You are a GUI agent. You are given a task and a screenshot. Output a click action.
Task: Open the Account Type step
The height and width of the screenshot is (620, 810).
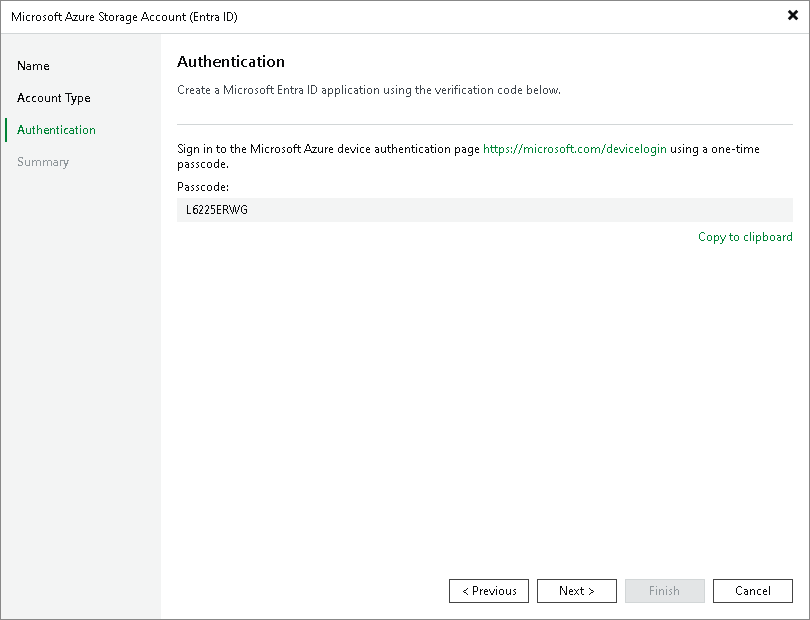54,98
